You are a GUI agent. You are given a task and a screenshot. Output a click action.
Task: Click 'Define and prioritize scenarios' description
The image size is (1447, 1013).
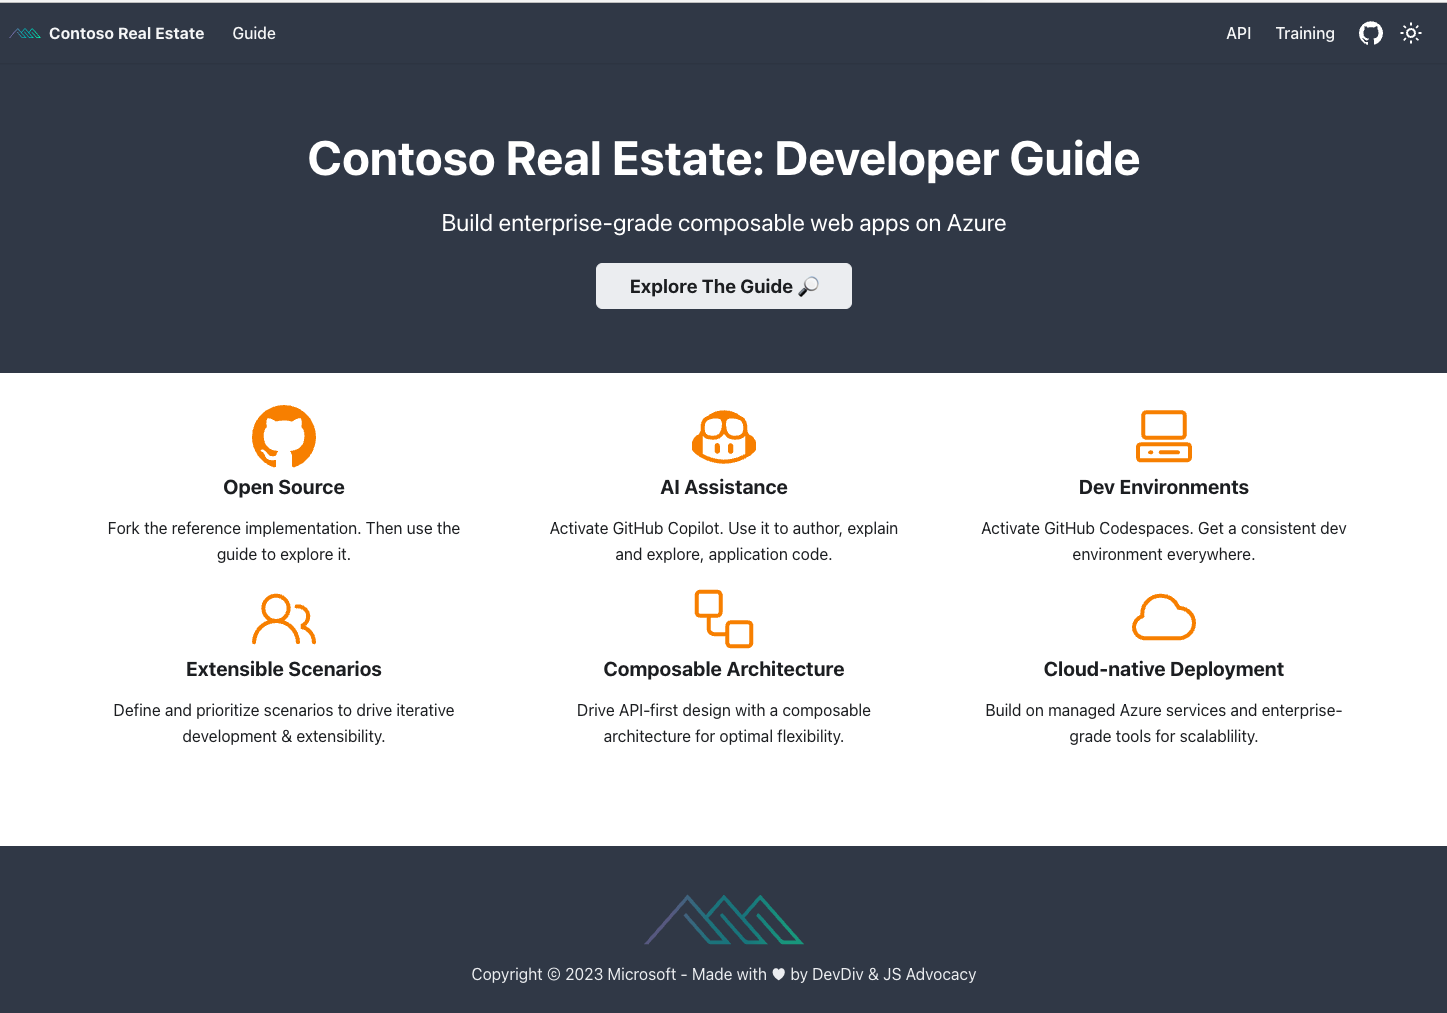[x=284, y=723]
